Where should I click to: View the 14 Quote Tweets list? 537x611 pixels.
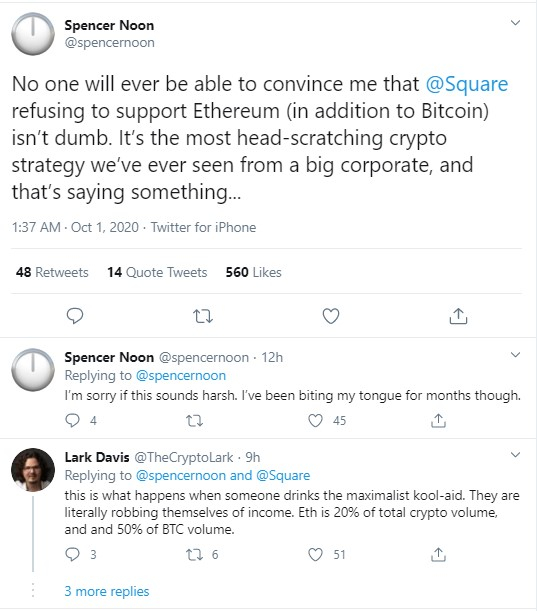(157, 272)
